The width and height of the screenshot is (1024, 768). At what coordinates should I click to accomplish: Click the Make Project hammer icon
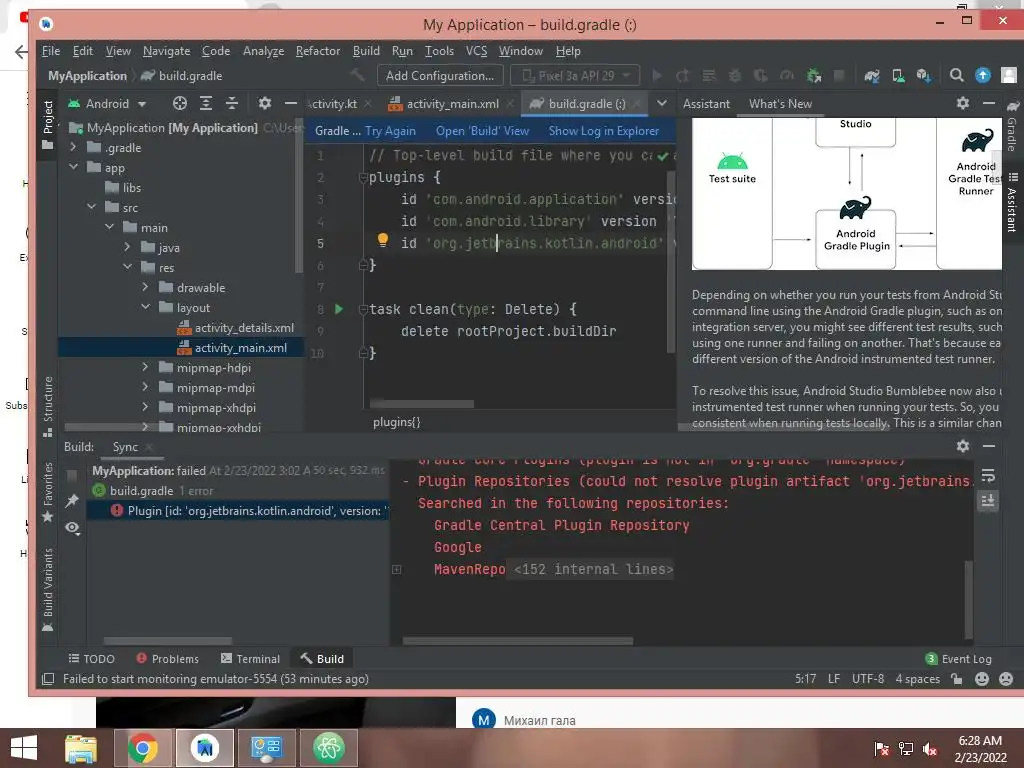tap(357, 76)
